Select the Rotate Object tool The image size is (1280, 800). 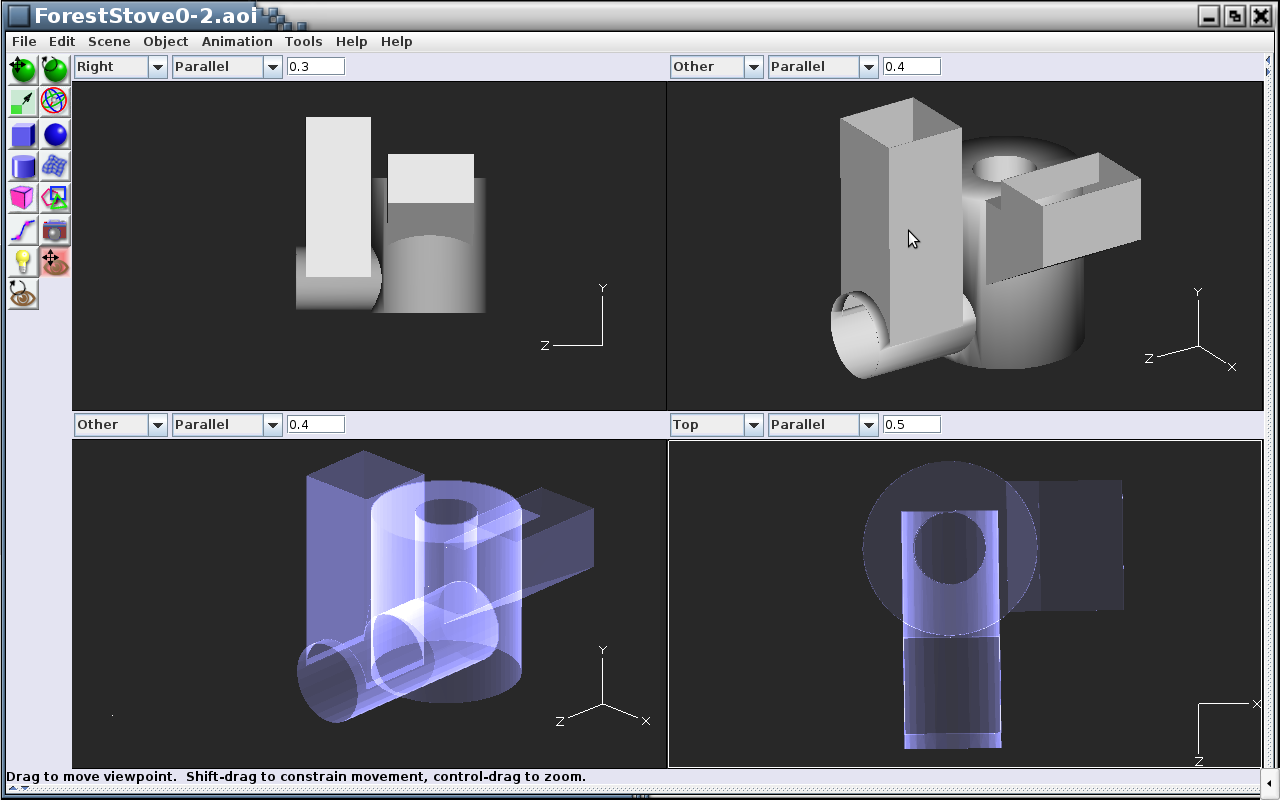(x=55, y=69)
